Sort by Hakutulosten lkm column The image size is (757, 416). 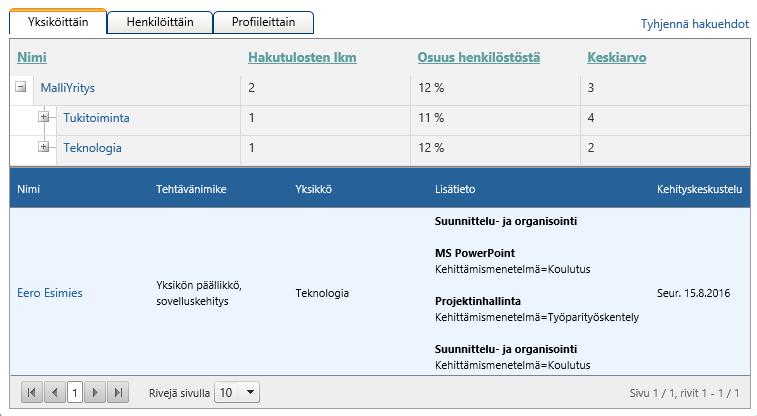coord(302,57)
